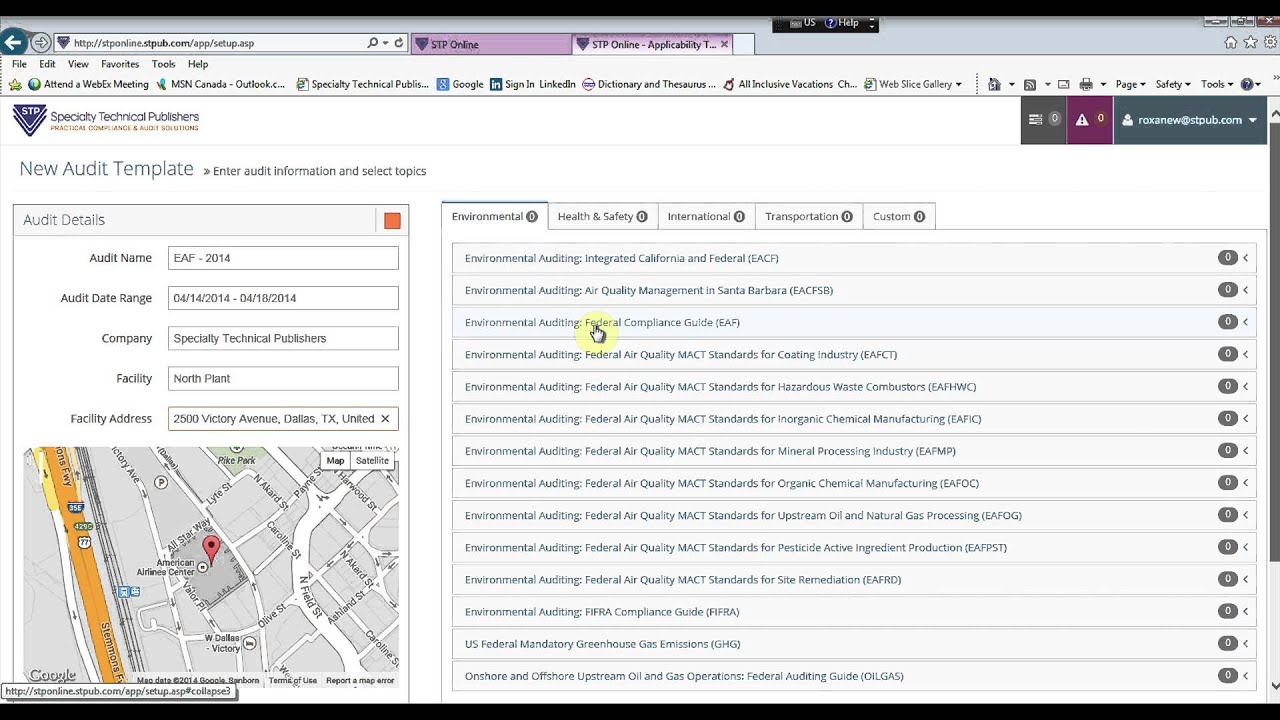Clear the Facility Address field with X
This screenshot has width=1280, height=720.
tap(385, 419)
